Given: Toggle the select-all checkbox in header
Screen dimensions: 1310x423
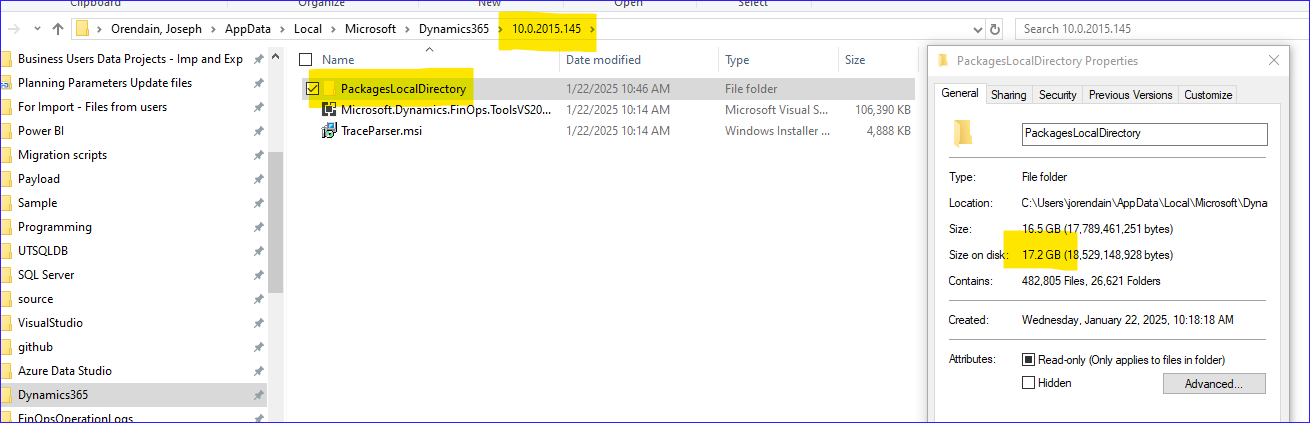Looking at the screenshot, I should click(x=306, y=60).
